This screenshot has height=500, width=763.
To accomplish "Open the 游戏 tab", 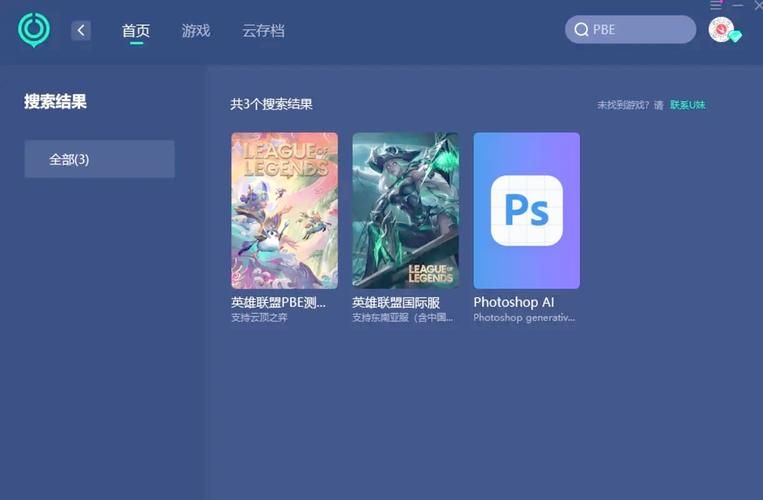I will click(x=196, y=31).
